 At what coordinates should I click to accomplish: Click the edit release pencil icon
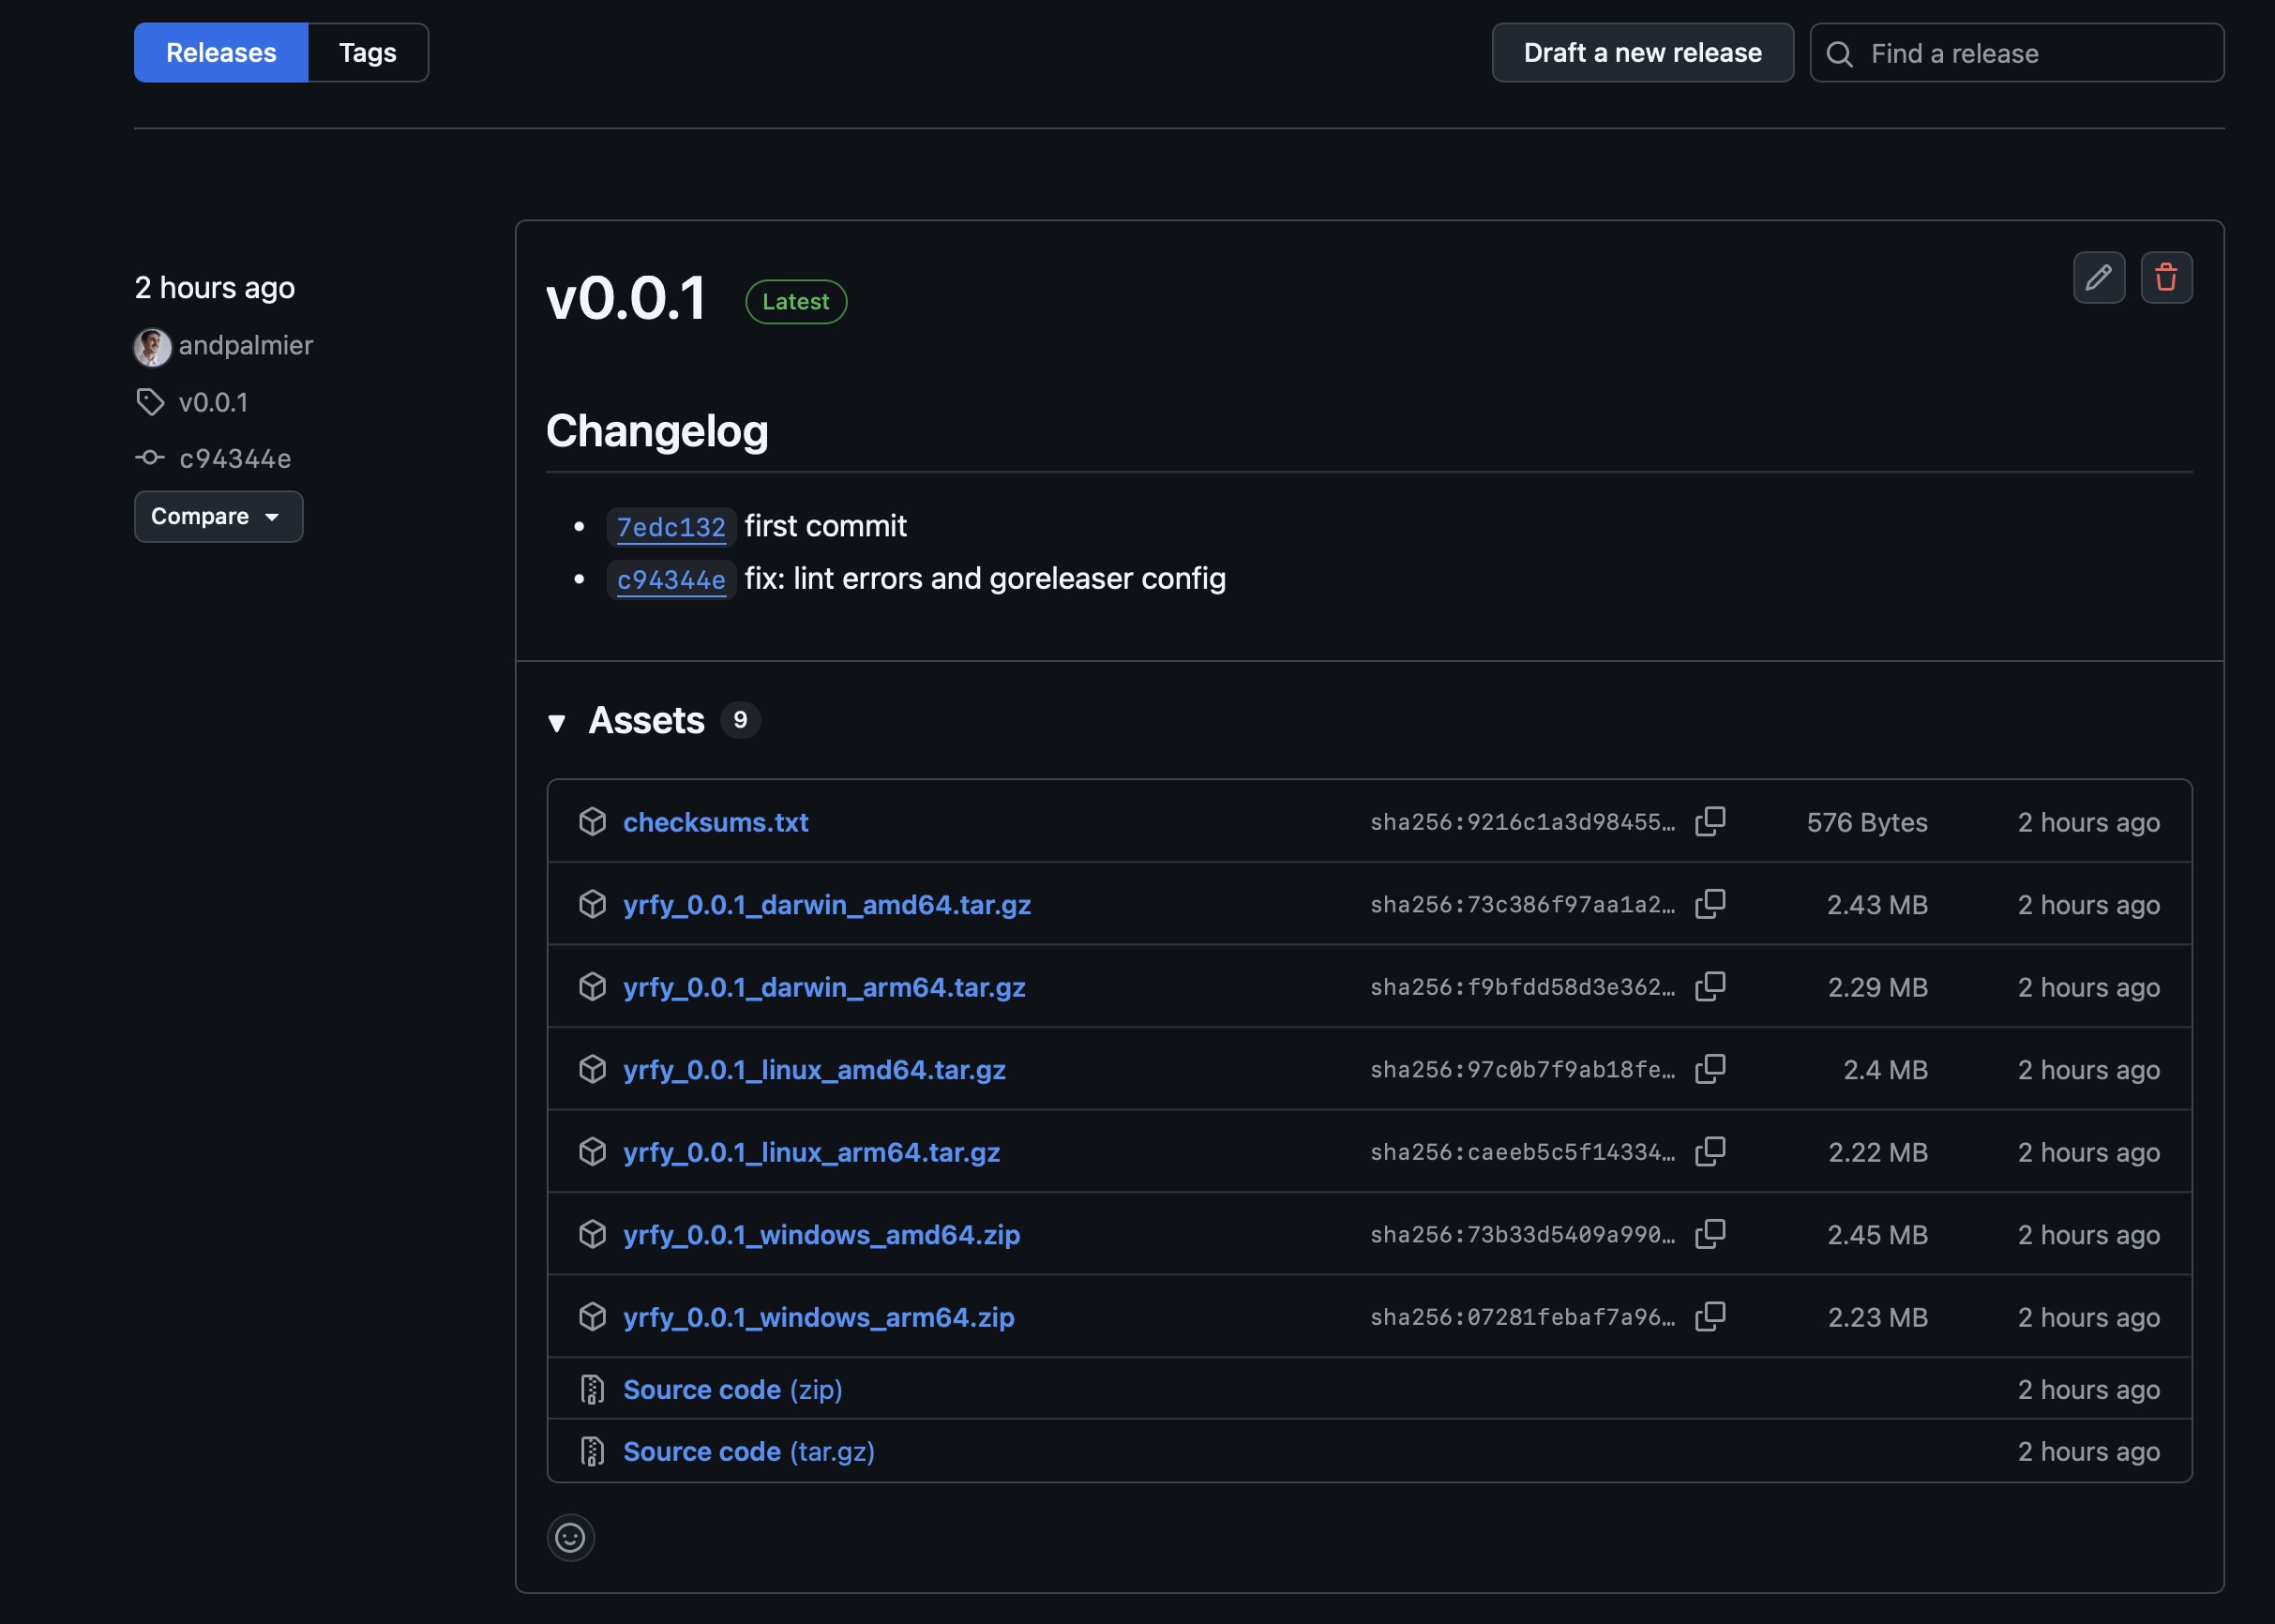point(2098,278)
